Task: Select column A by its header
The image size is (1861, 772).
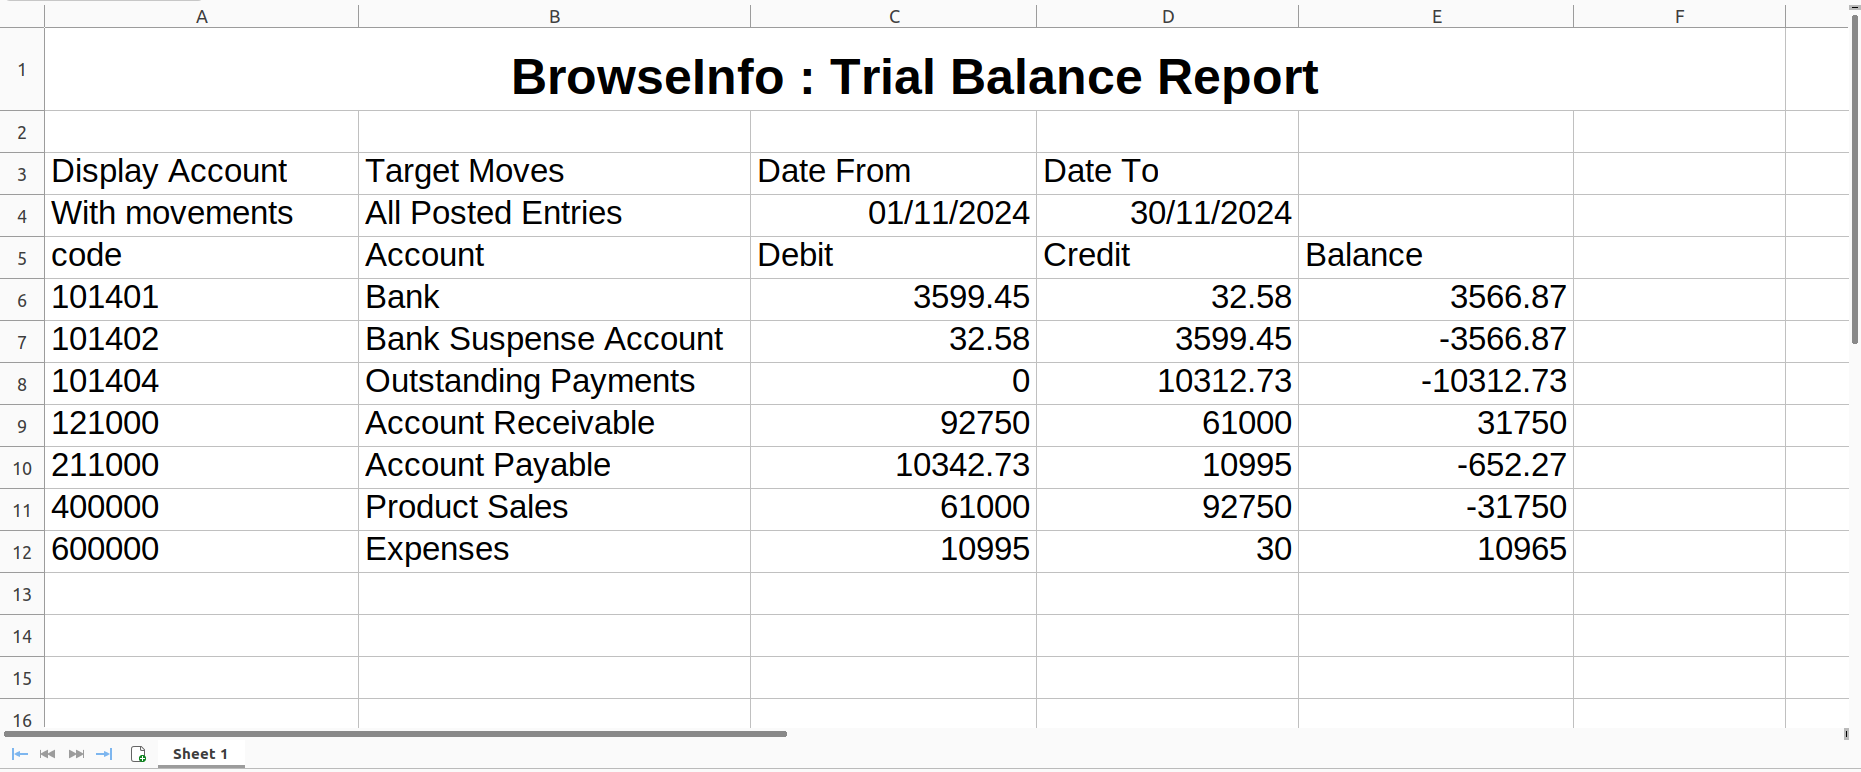Action: [x=202, y=16]
